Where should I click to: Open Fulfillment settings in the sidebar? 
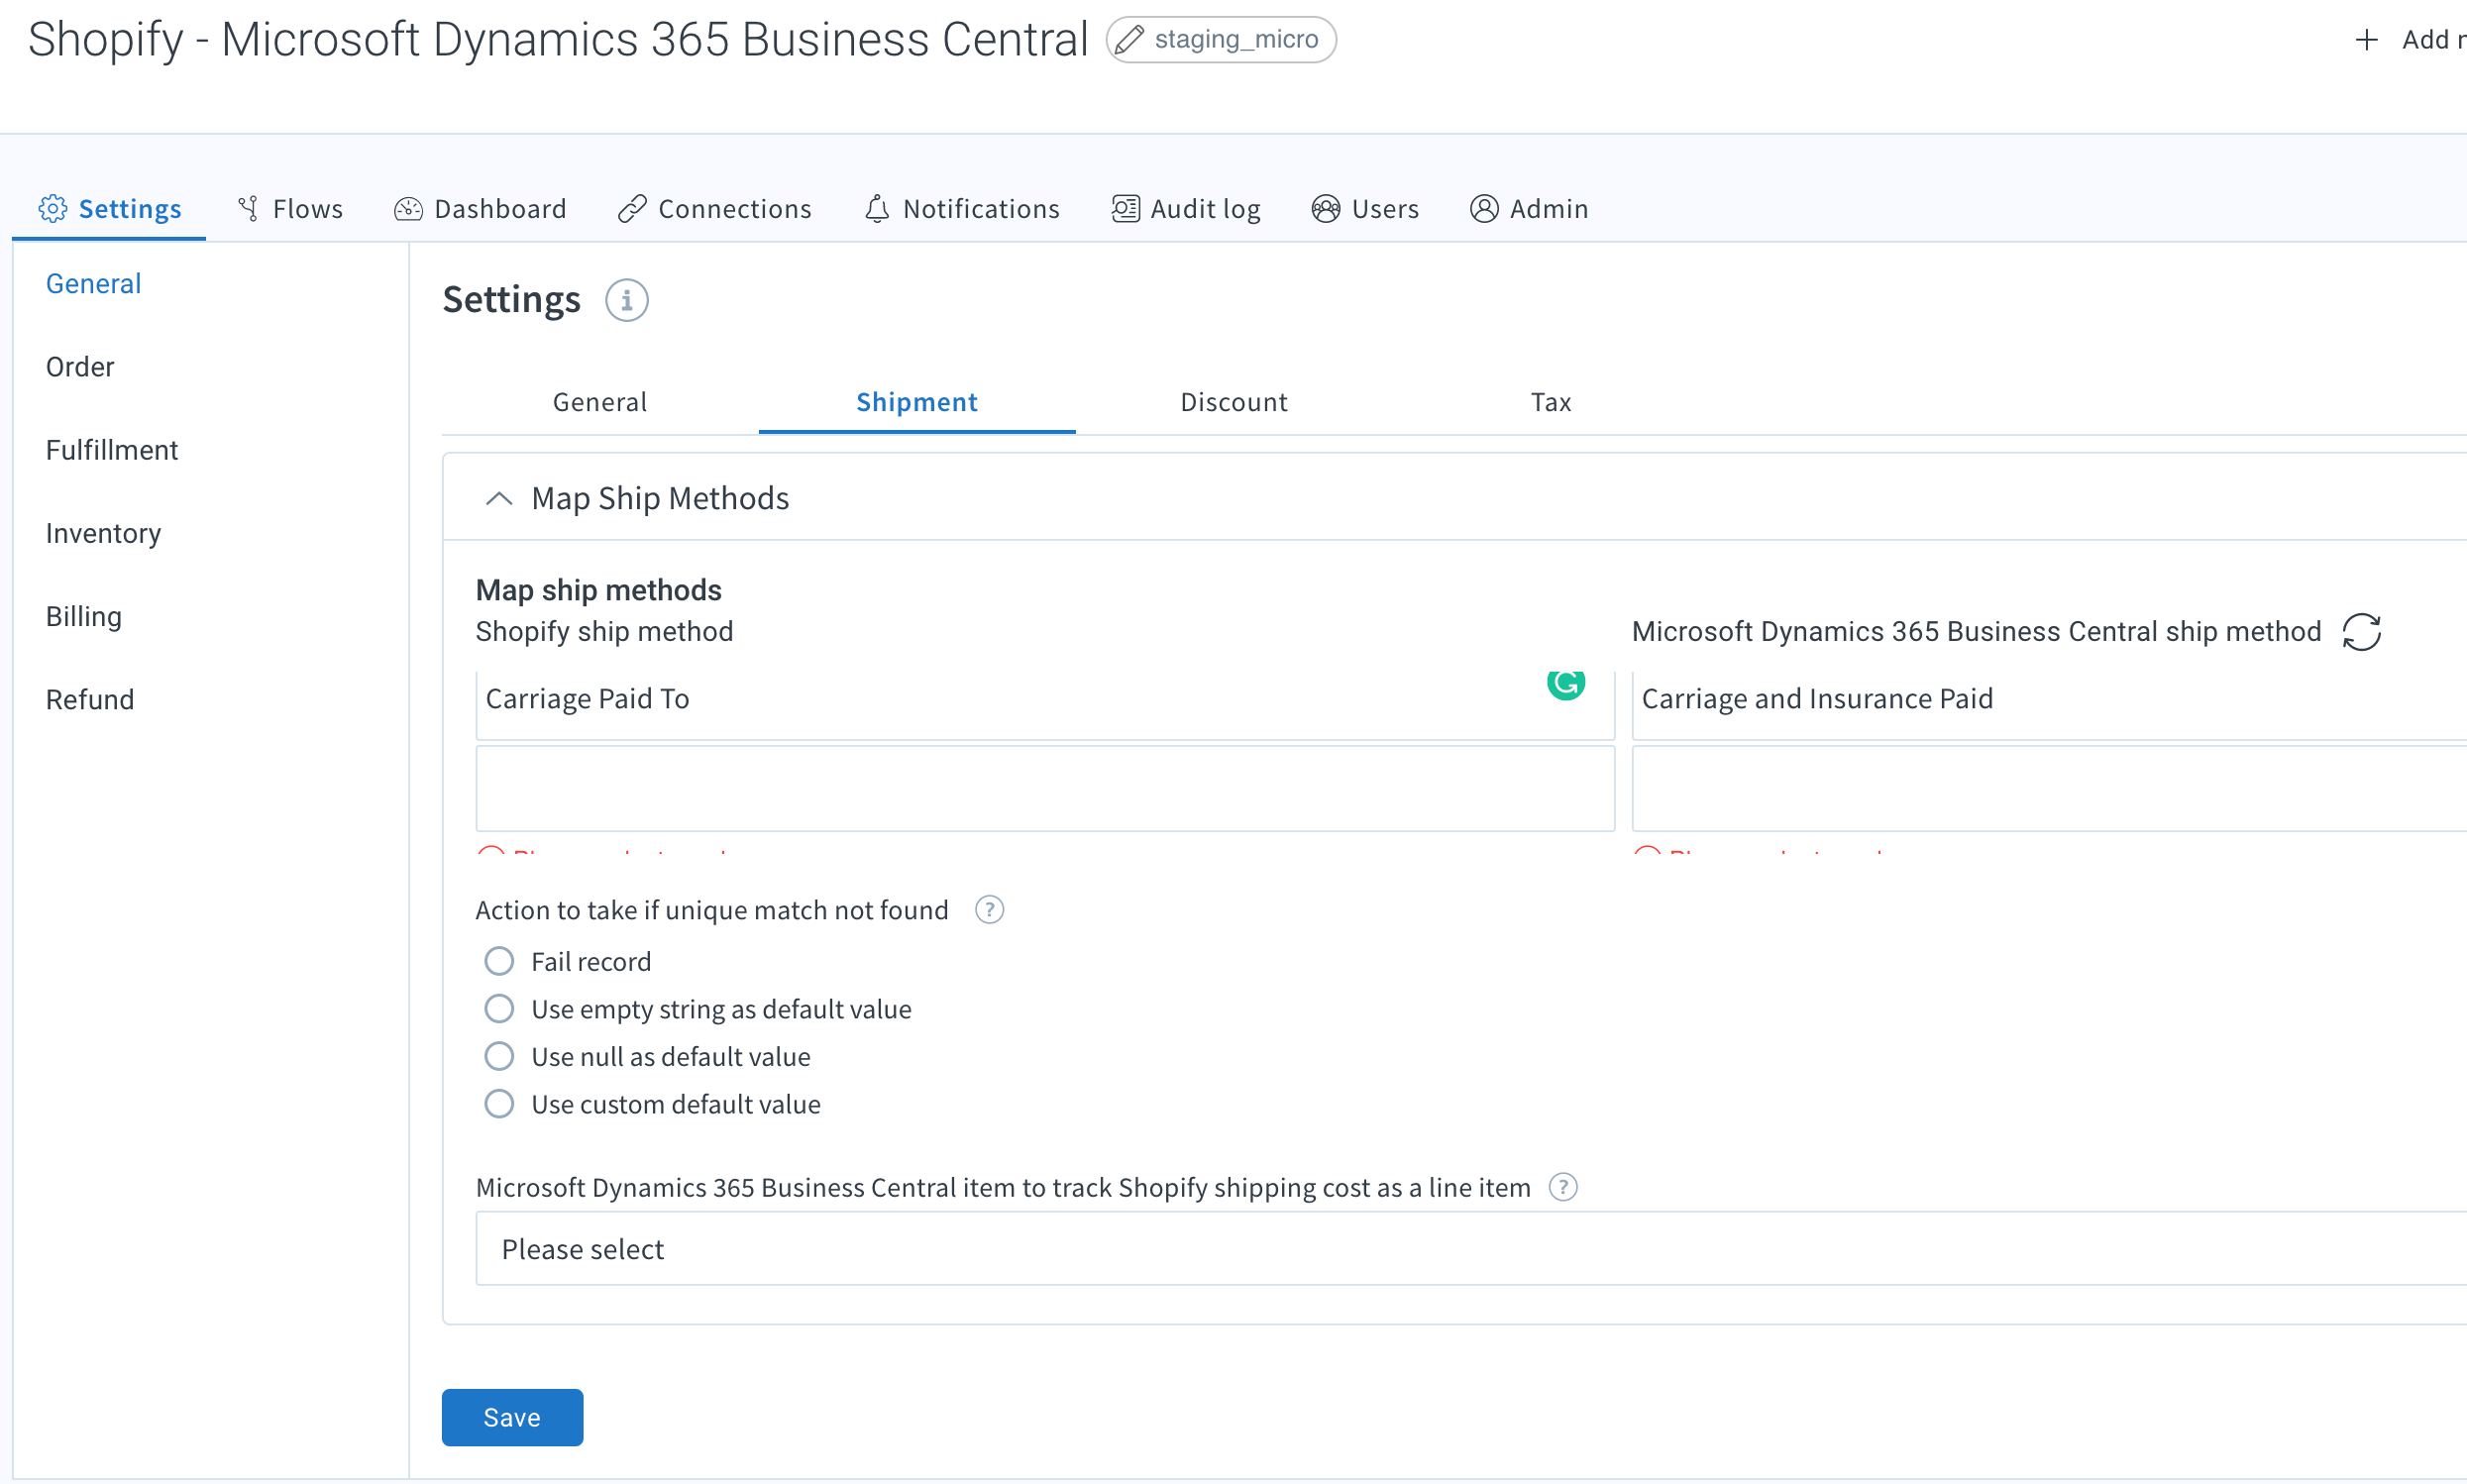tap(112, 450)
